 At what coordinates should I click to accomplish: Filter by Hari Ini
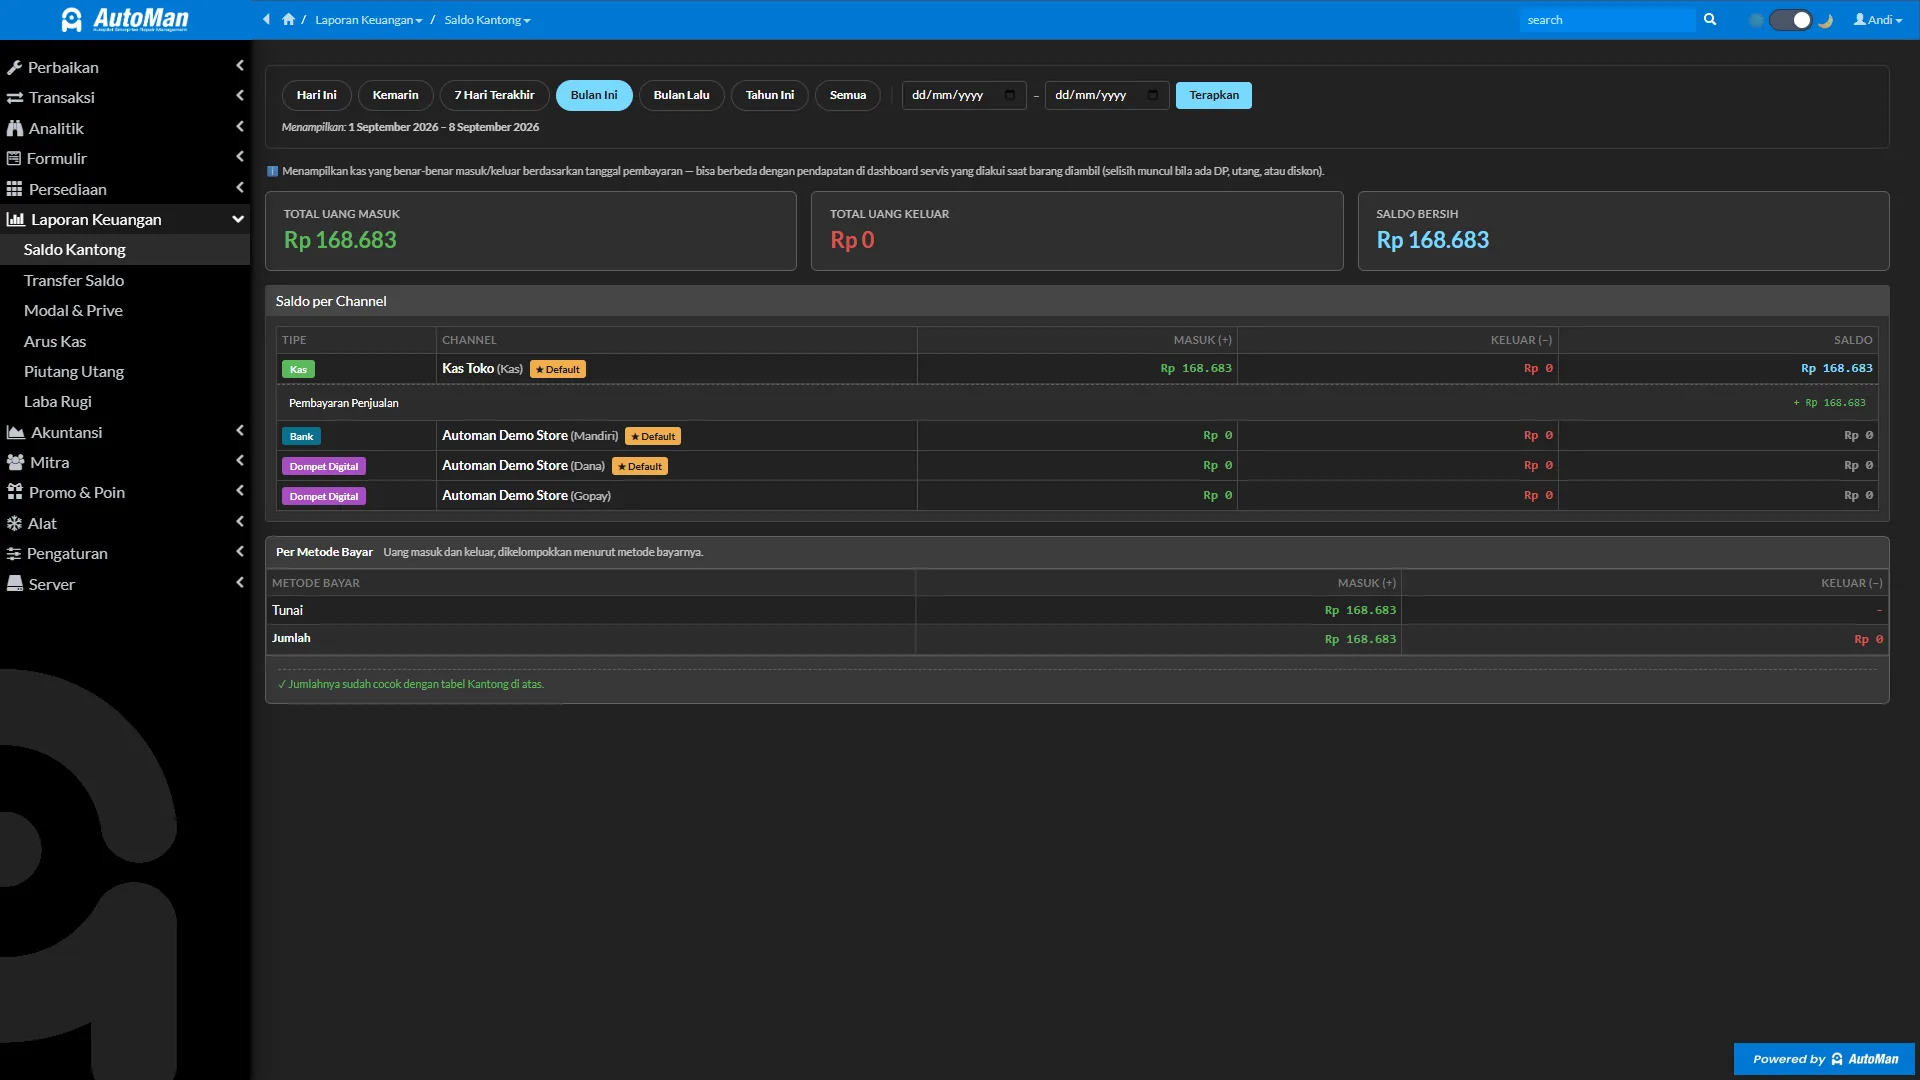(x=317, y=95)
